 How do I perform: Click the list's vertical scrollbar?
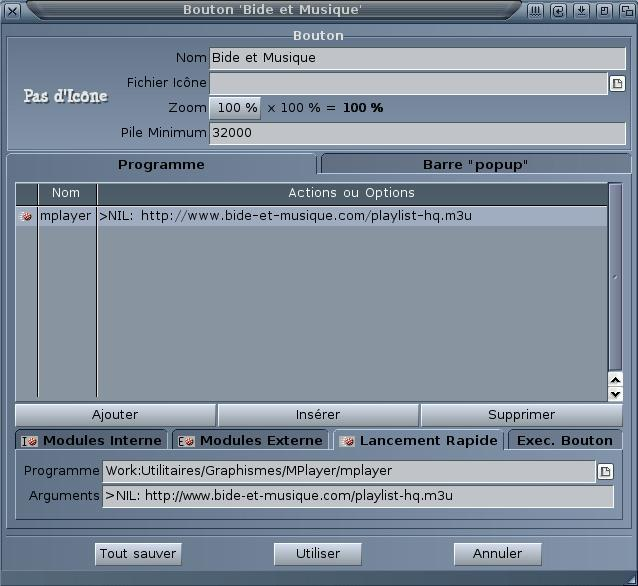615,277
